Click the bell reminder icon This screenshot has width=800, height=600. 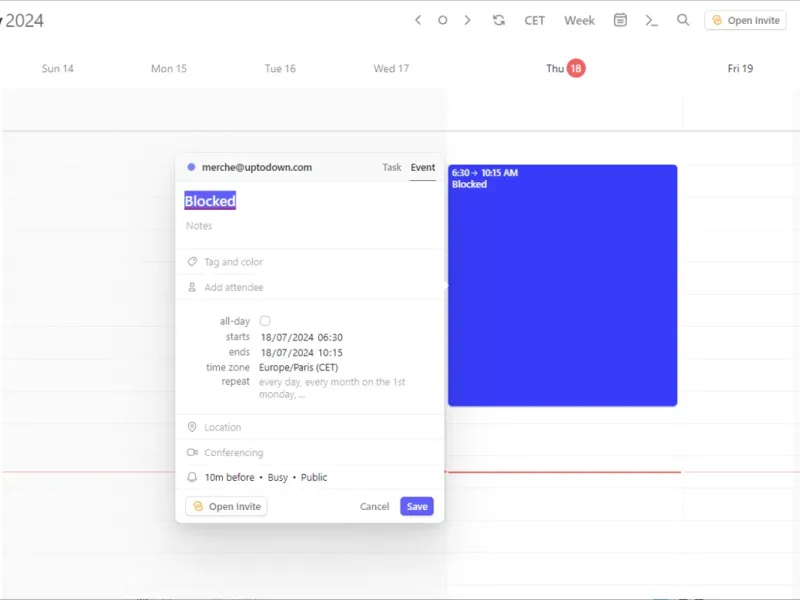click(192, 478)
